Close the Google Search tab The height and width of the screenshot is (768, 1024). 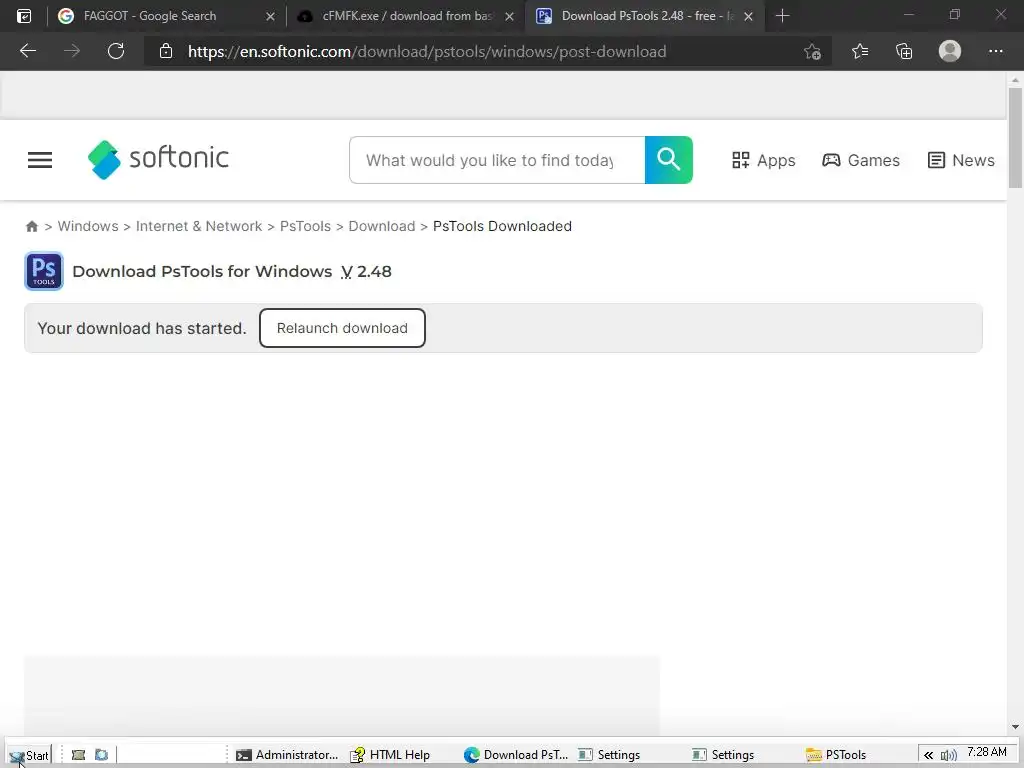[x=270, y=16]
